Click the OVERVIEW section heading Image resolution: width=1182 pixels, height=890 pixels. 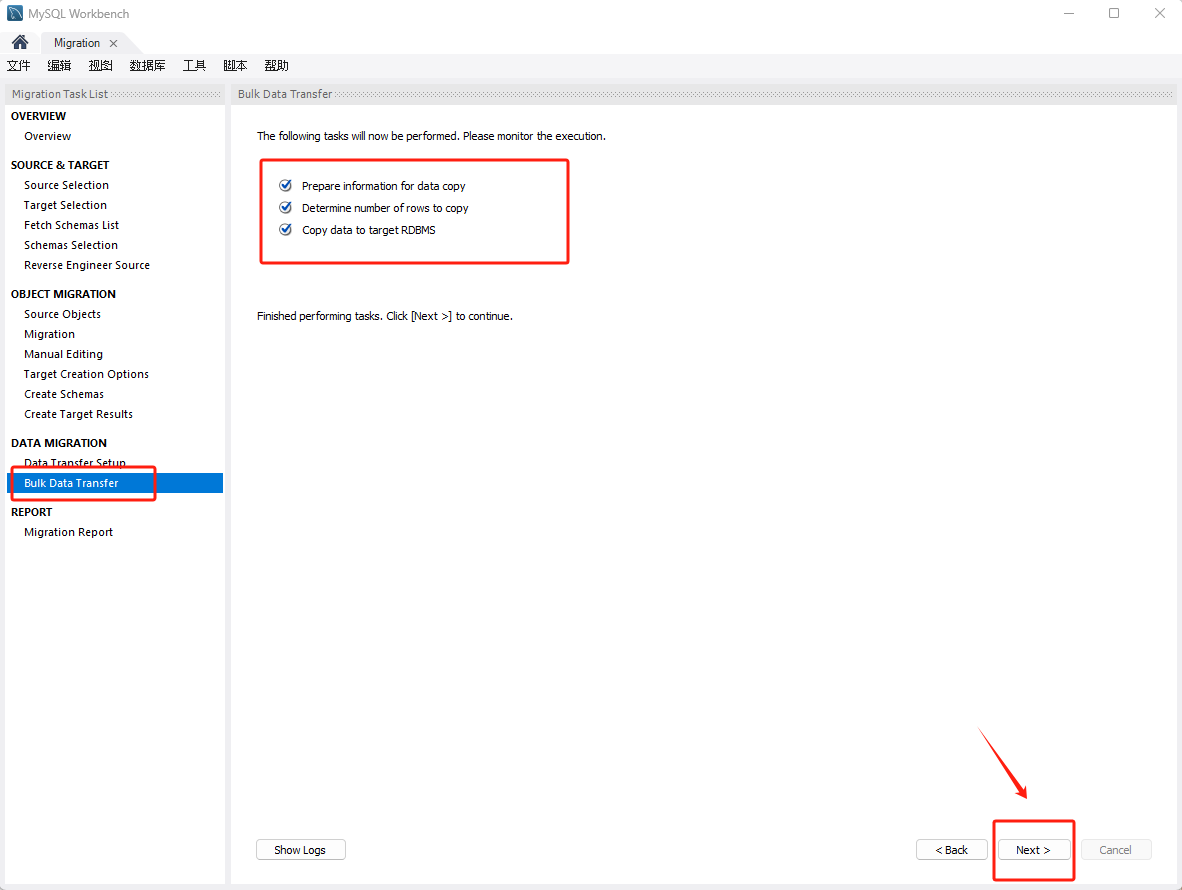pos(38,116)
